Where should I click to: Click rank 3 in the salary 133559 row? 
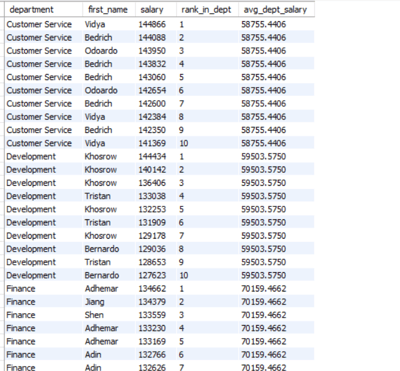tap(181, 315)
